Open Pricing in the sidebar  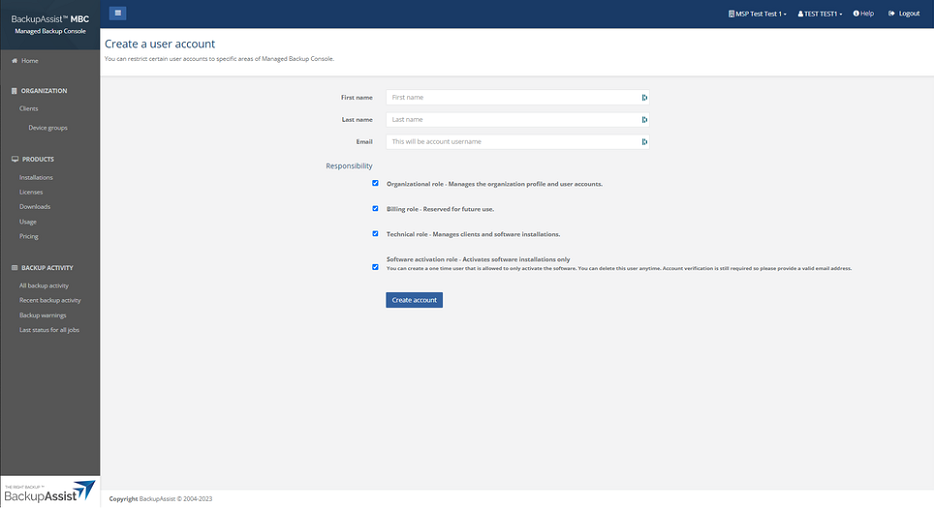[x=29, y=236]
